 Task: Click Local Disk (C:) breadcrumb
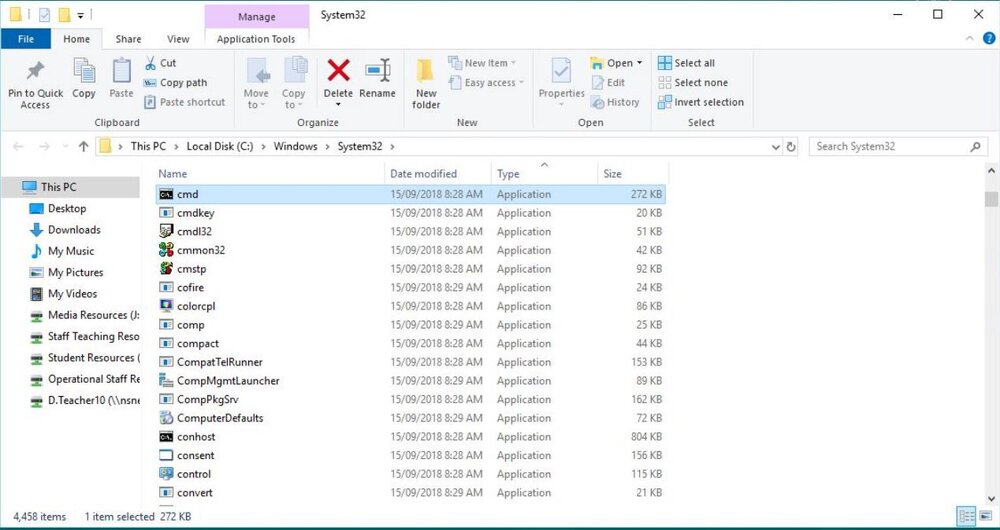(219, 146)
